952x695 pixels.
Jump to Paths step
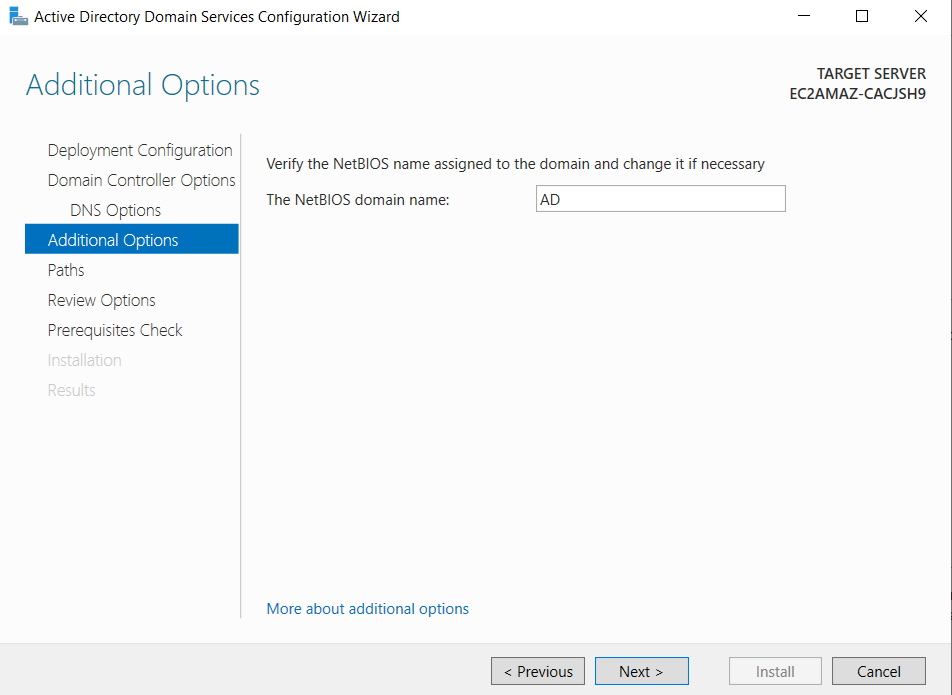[66, 270]
